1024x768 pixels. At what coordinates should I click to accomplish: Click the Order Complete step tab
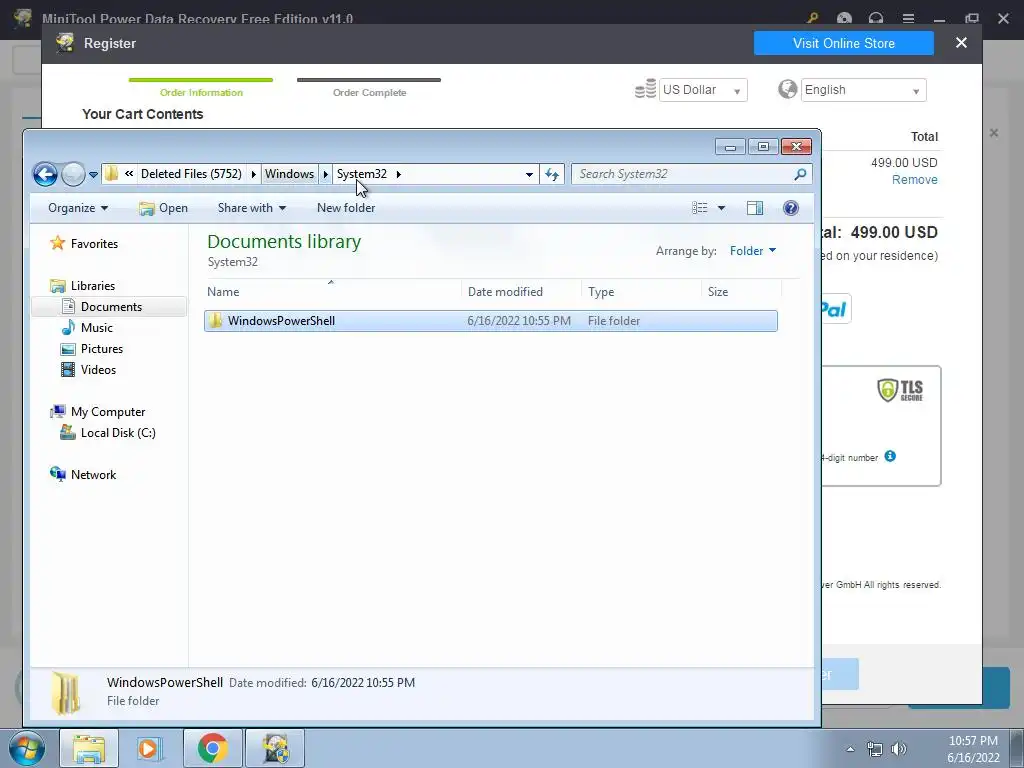pos(369,87)
